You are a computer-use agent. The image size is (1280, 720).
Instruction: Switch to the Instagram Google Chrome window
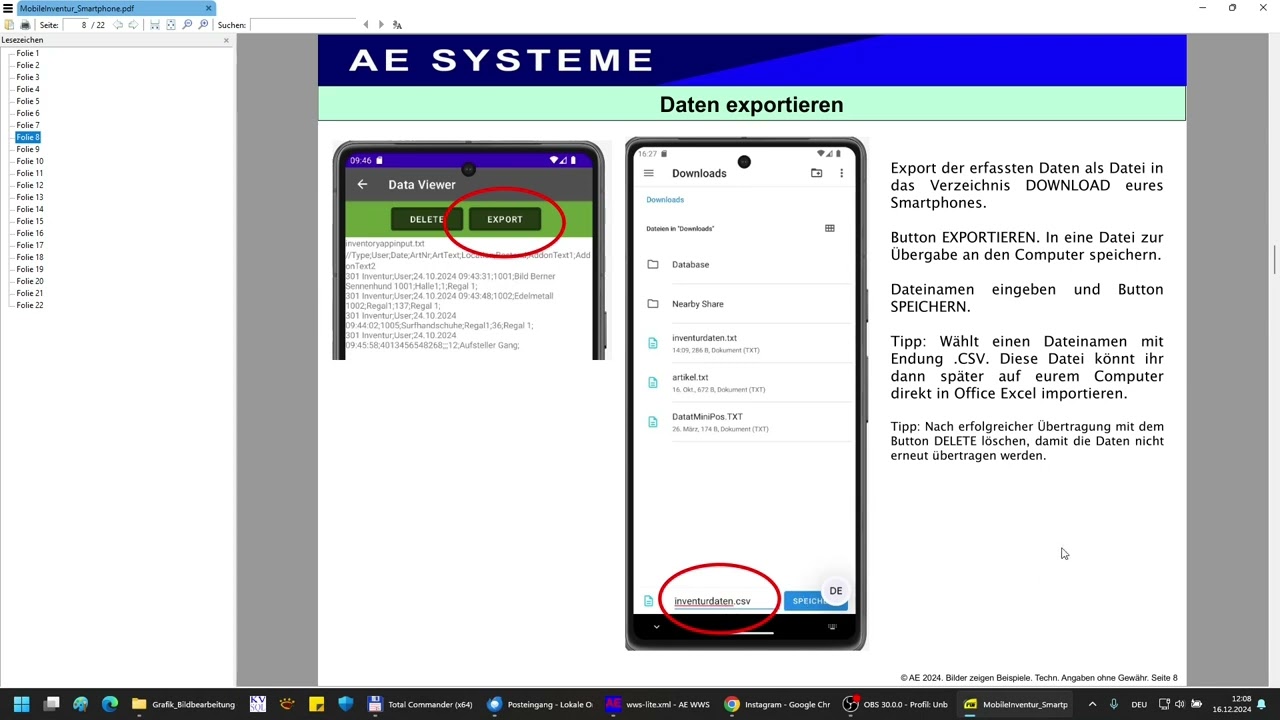pos(778,704)
